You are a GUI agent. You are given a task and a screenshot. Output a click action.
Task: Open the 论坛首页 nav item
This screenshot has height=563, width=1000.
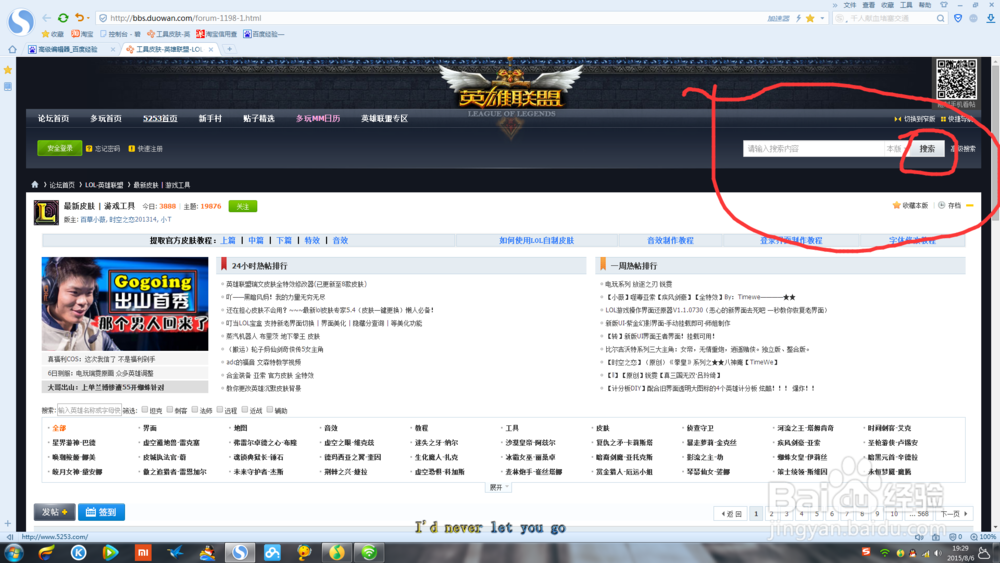click(x=53, y=119)
